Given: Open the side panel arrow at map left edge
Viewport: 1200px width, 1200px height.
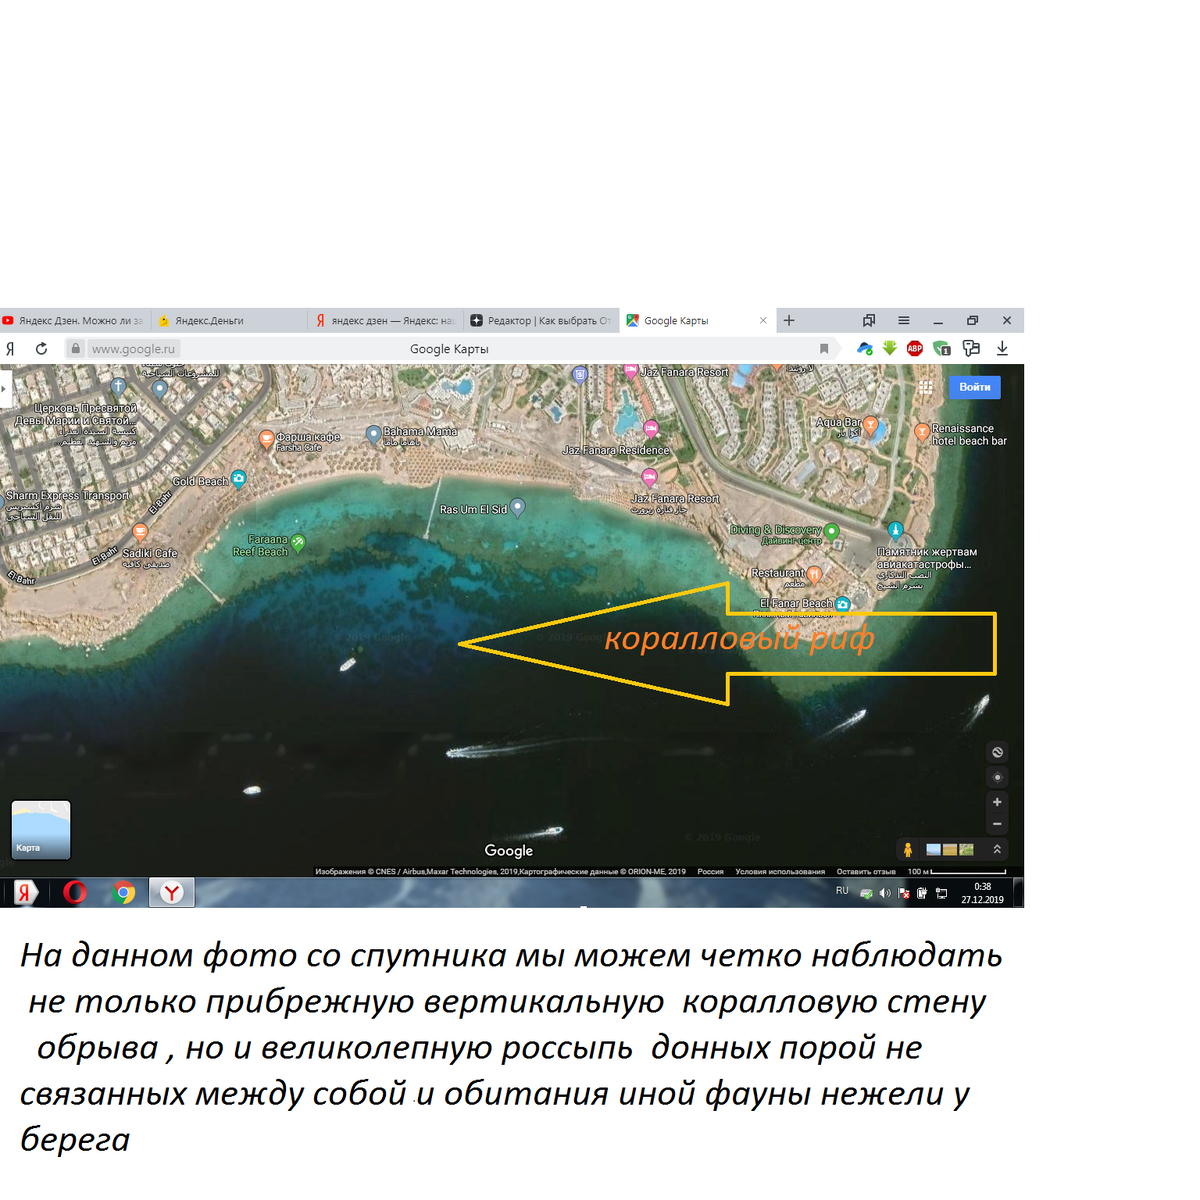Looking at the screenshot, I should click(3, 388).
